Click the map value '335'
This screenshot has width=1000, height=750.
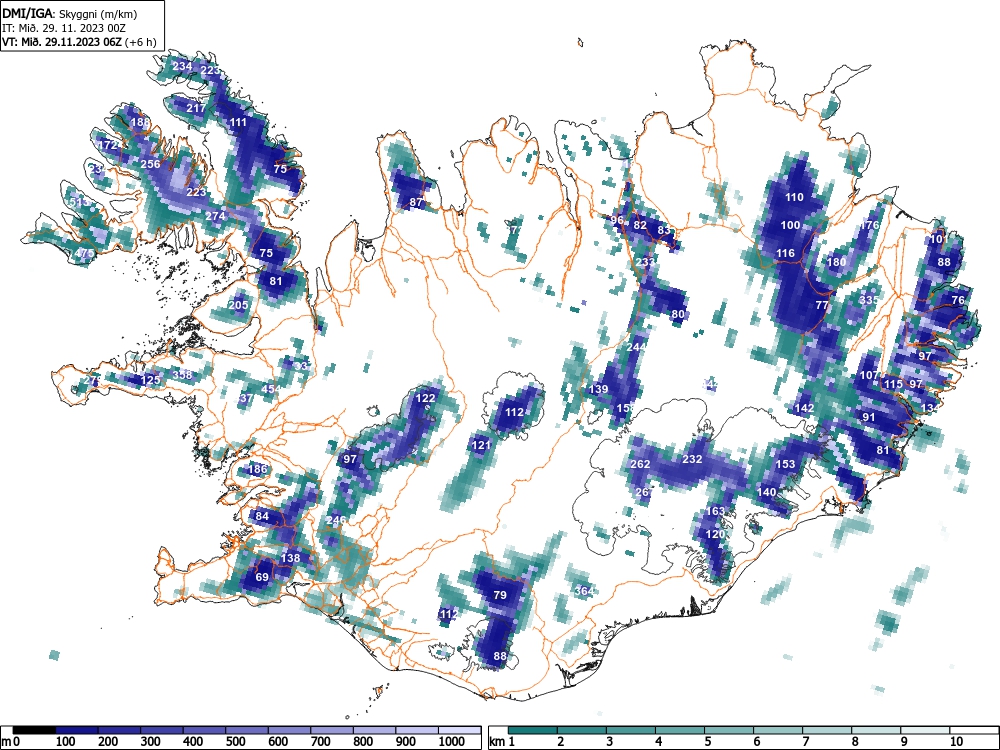click(869, 300)
